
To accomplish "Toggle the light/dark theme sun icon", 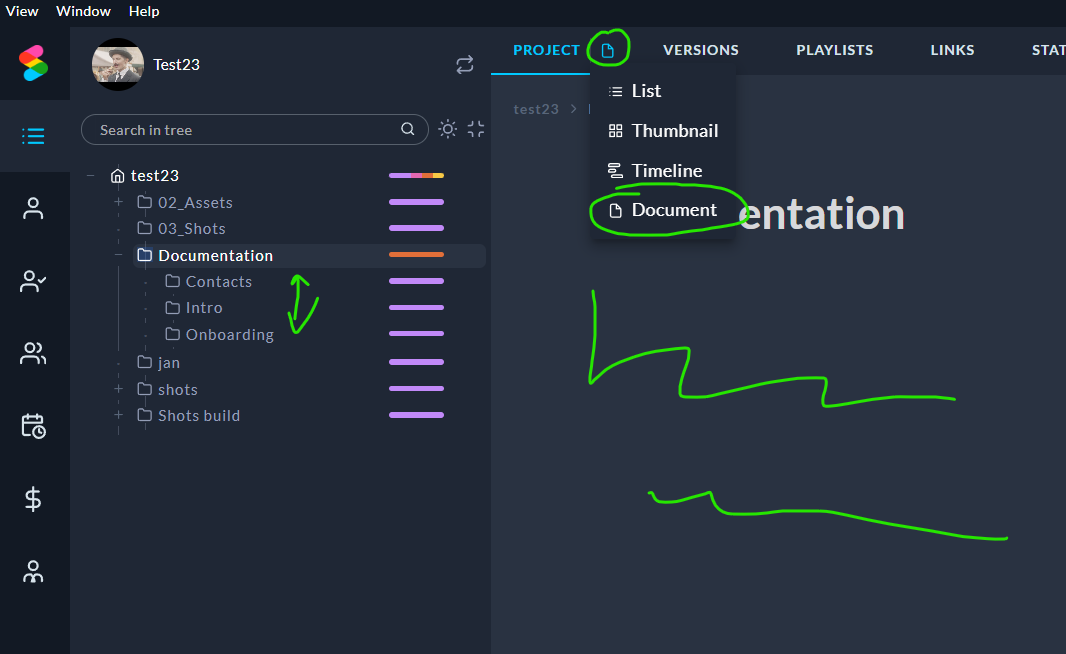I will point(448,129).
